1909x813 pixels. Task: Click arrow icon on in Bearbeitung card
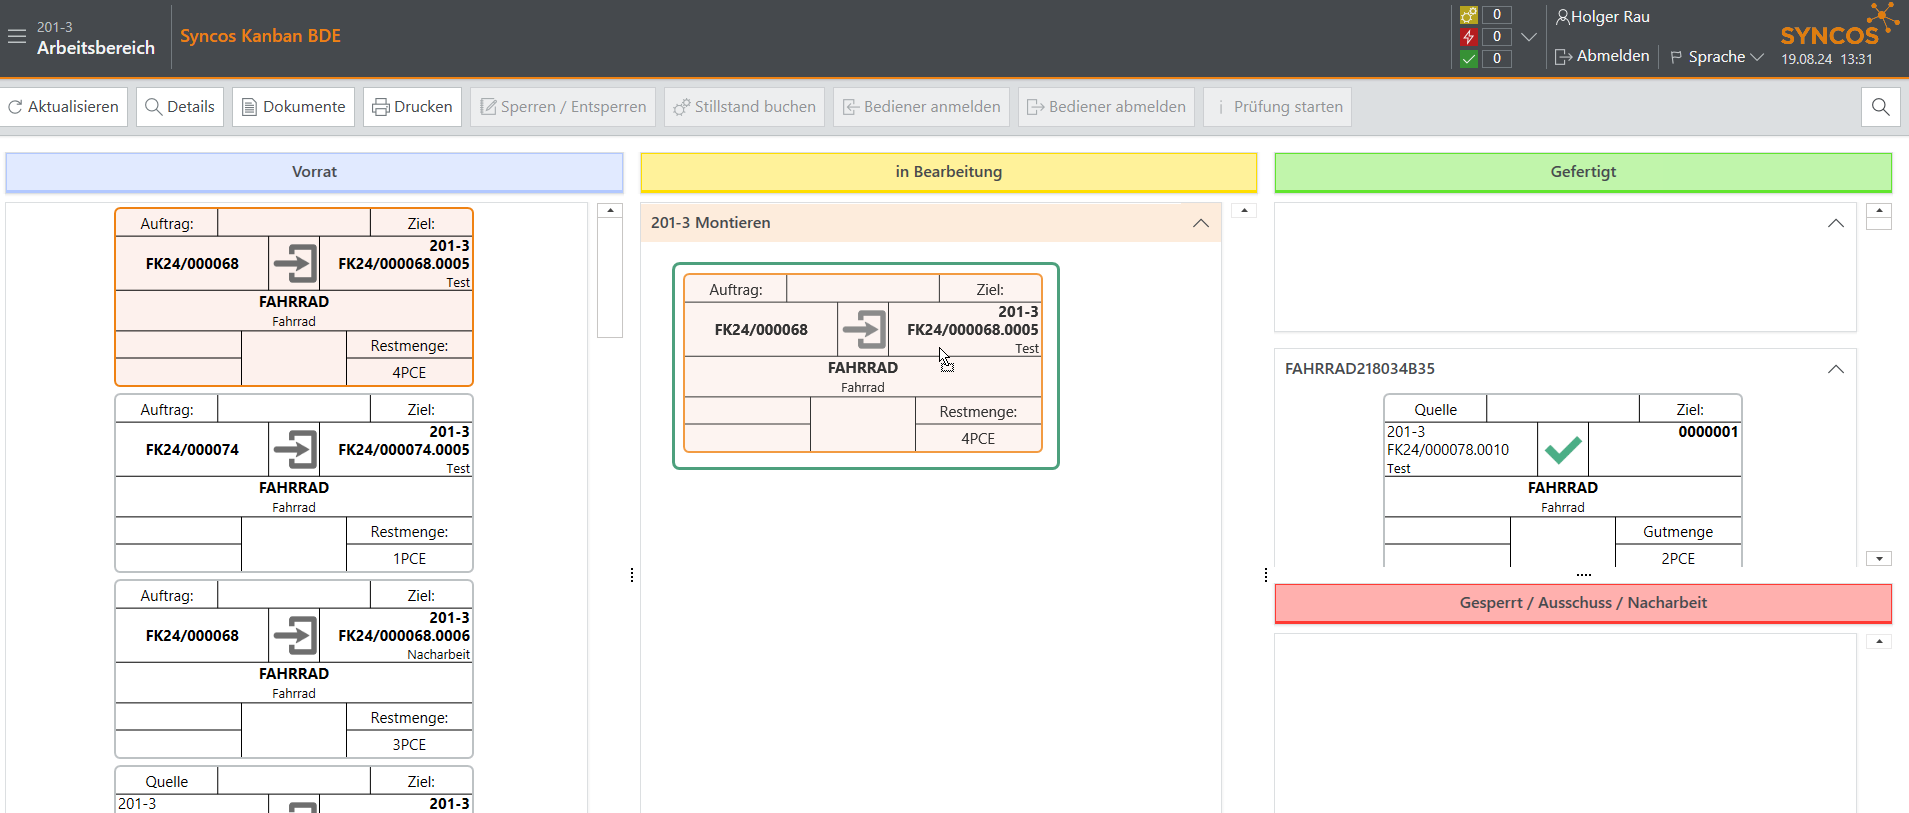coord(863,330)
